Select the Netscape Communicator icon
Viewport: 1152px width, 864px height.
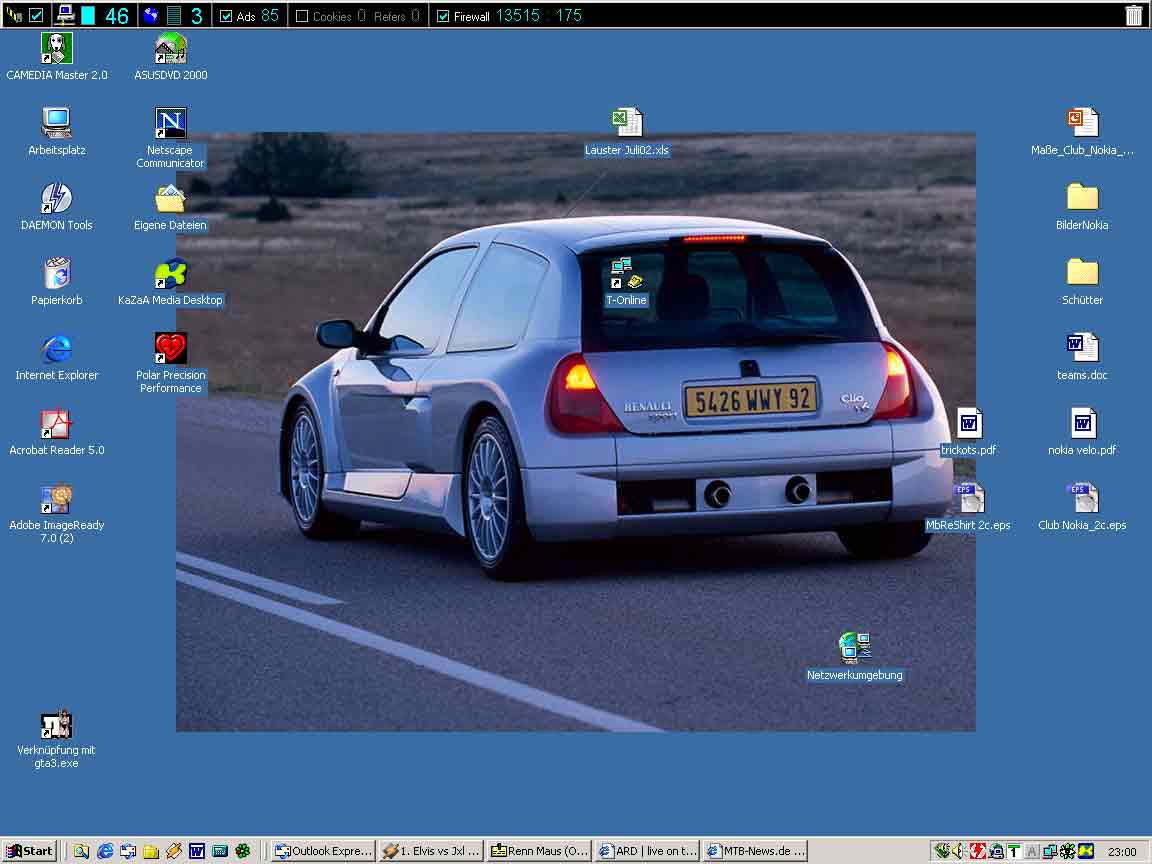click(170, 124)
